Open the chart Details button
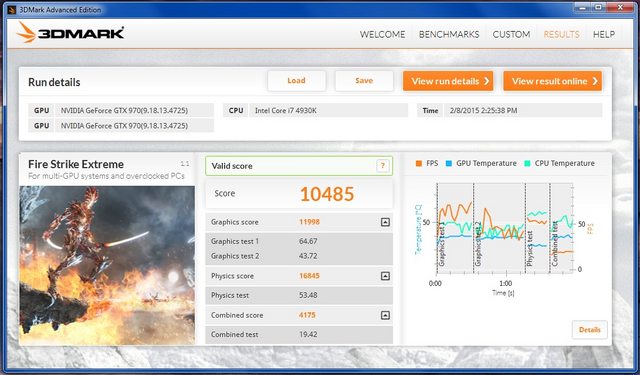 click(590, 330)
